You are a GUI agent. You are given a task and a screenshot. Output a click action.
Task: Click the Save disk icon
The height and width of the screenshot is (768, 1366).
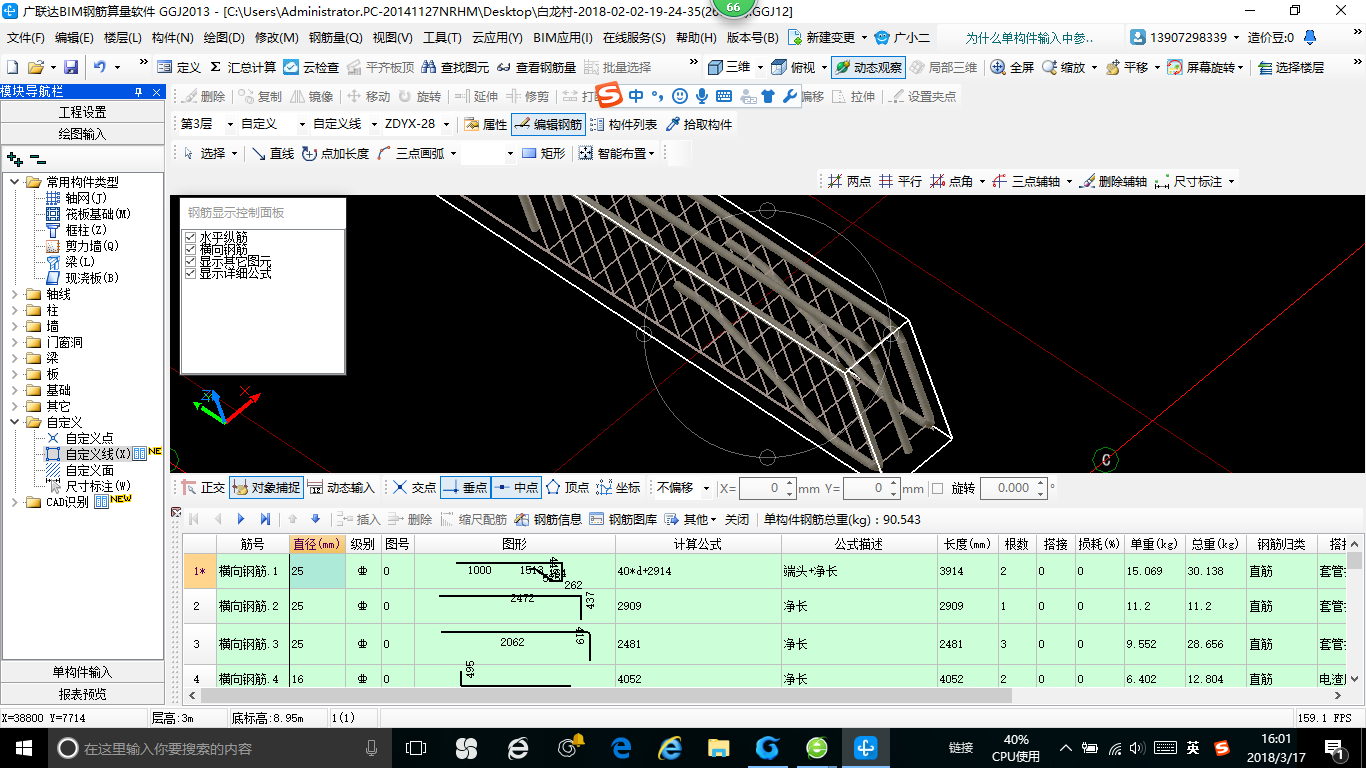click(71, 67)
